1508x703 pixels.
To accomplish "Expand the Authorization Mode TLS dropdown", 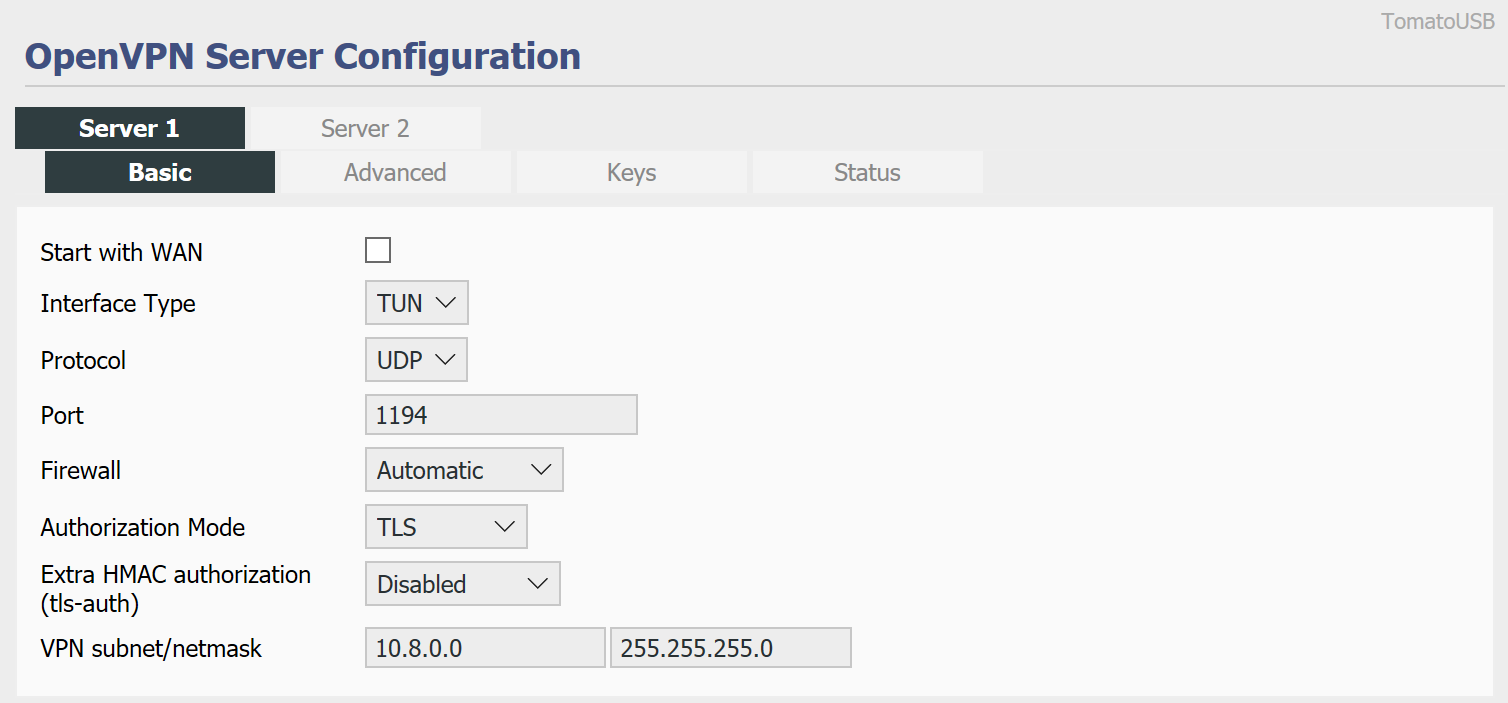I will tap(446, 527).
